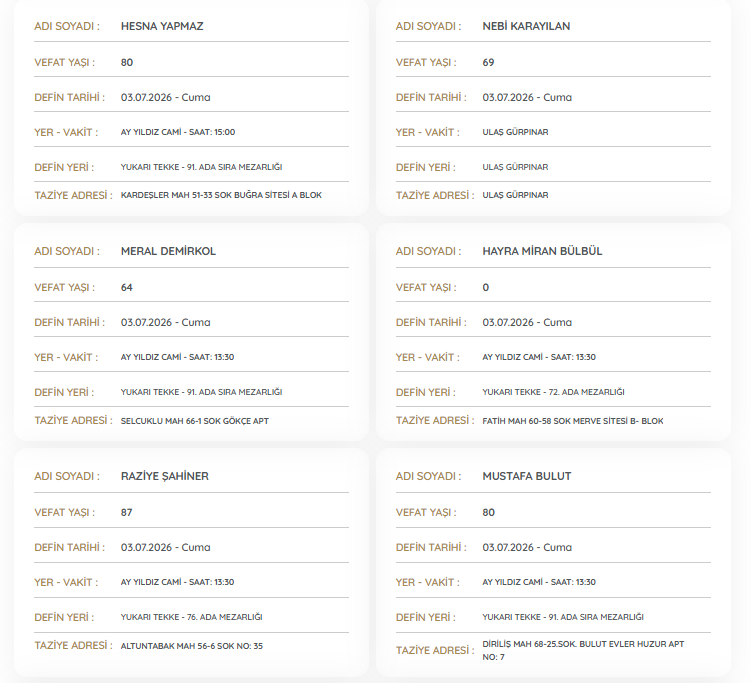Click the DİRİLİŞ MAH 68-25.SOK BULUT EVLER address
The height and width of the screenshot is (683, 751).
click(x=583, y=650)
